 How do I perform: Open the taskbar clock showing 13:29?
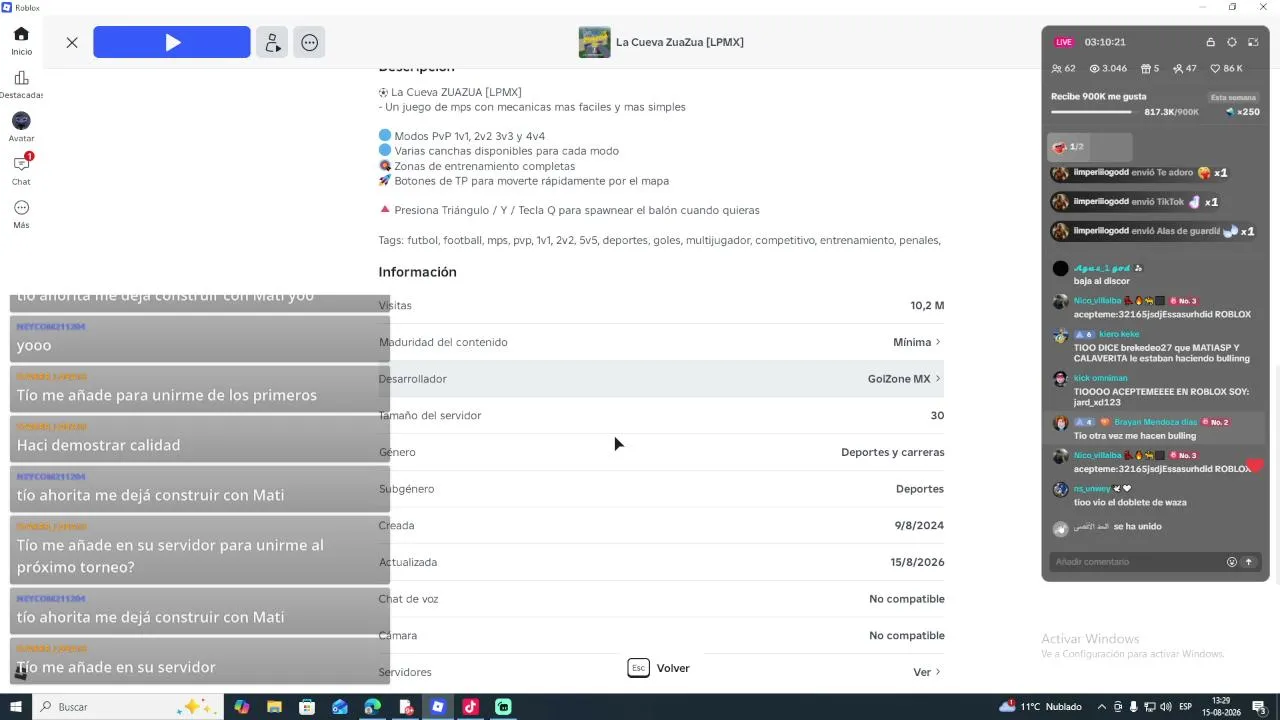click(x=1221, y=707)
